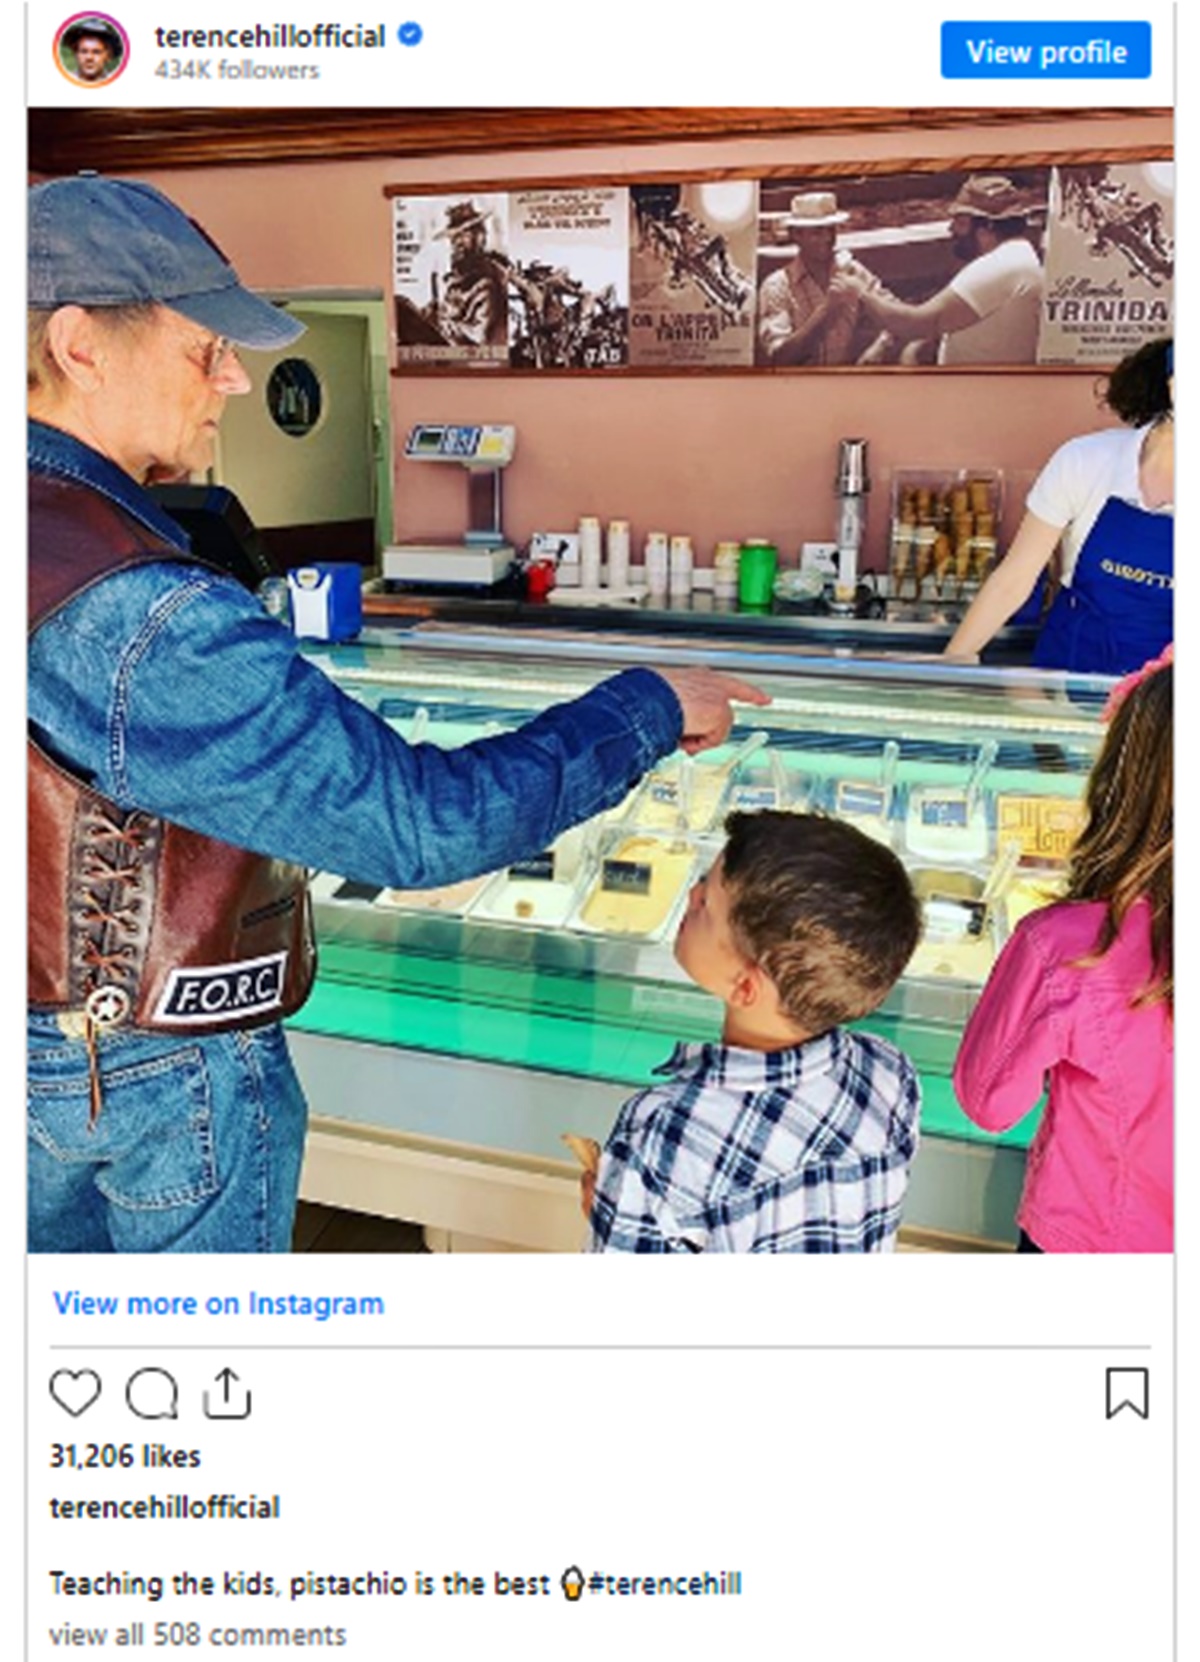Click the 434K followers text
The image size is (1200, 1662).
click(x=237, y=70)
